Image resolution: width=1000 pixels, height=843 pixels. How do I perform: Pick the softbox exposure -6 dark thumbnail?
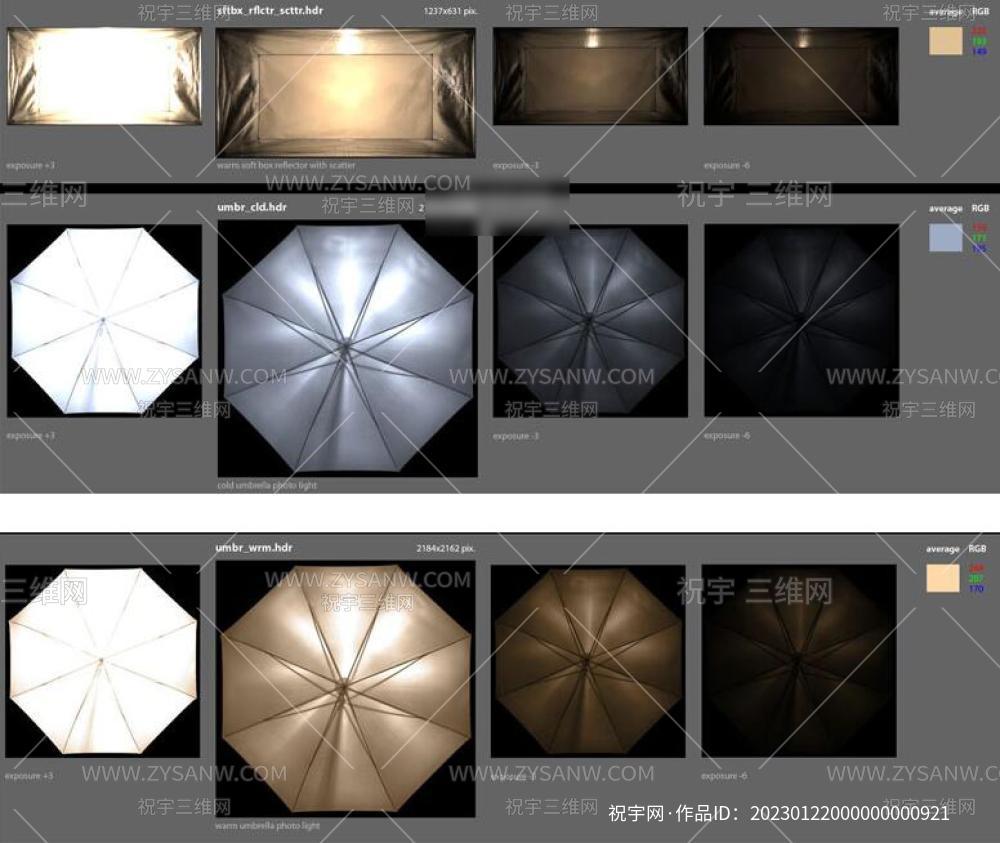[x=800, y=76]
